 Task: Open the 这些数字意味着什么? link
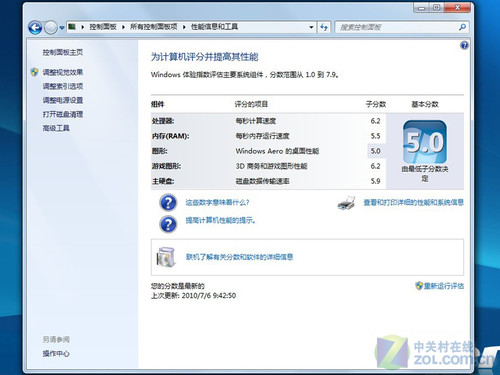(217, 202)
